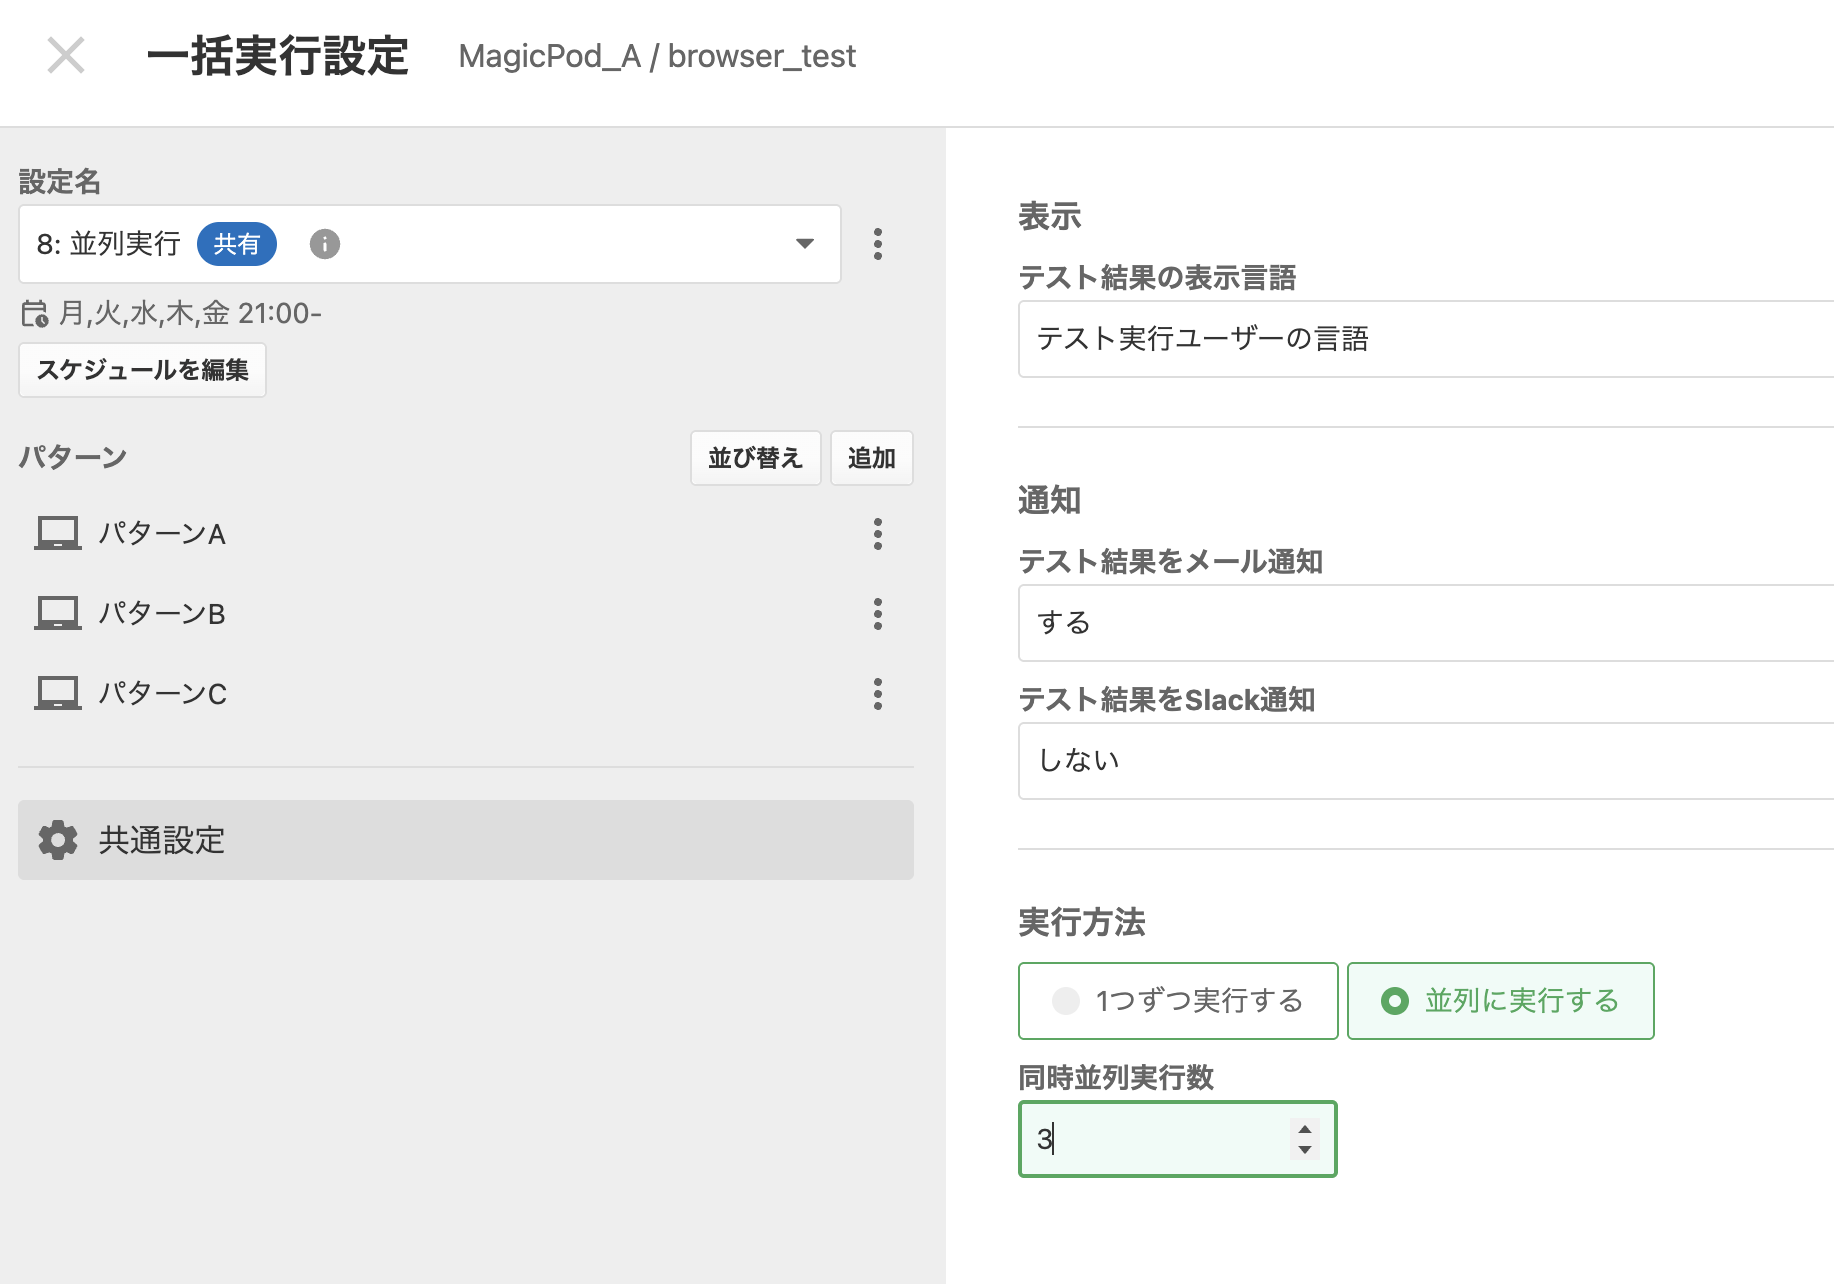Click the 共有 badge
1834x1284 pixels.
[237, 244]
